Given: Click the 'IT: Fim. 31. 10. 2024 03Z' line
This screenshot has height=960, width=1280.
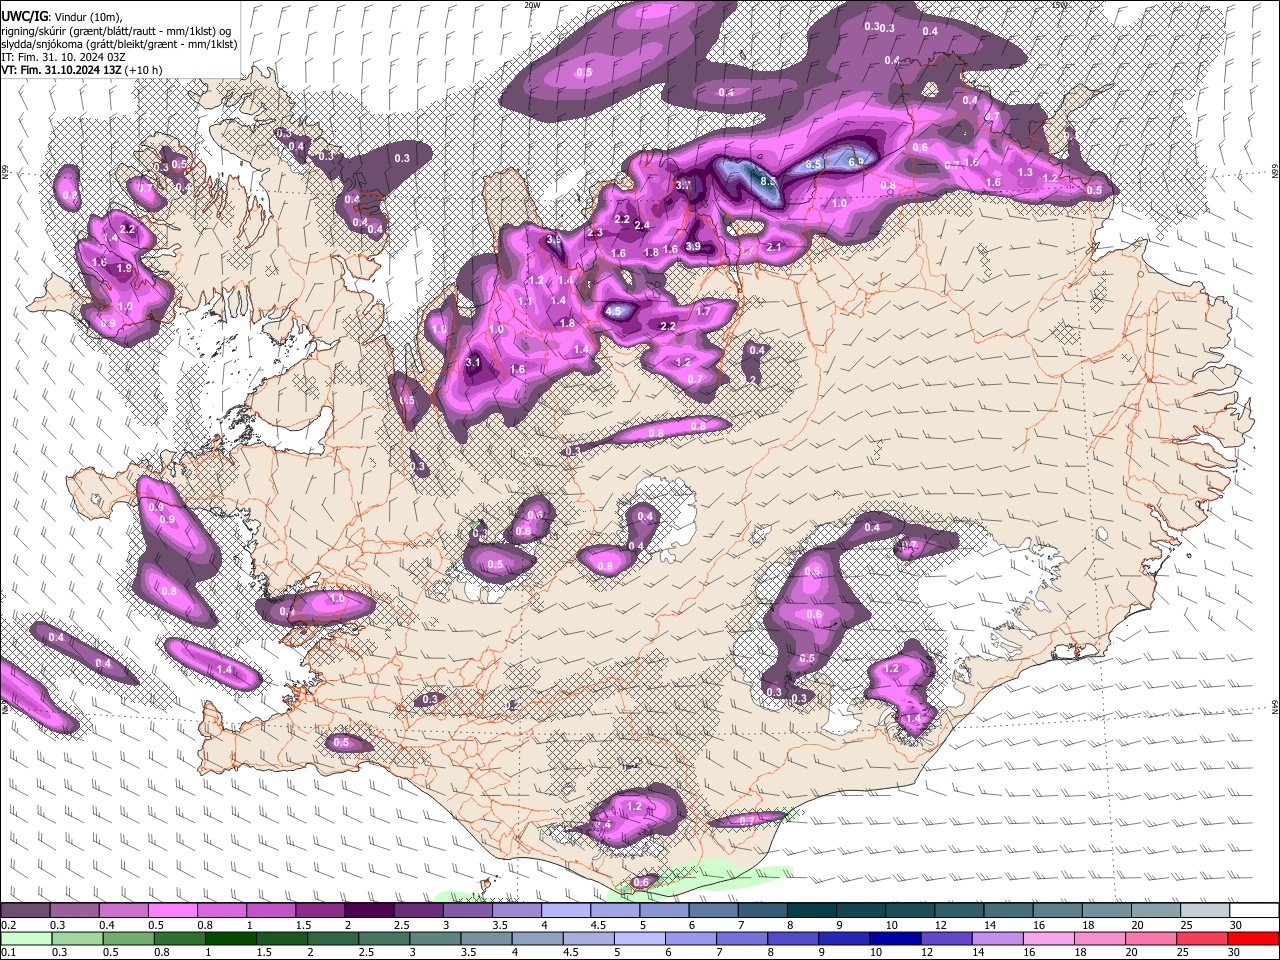Looking at the screenshot, I should pyautogui.click(x=63, y=57).
